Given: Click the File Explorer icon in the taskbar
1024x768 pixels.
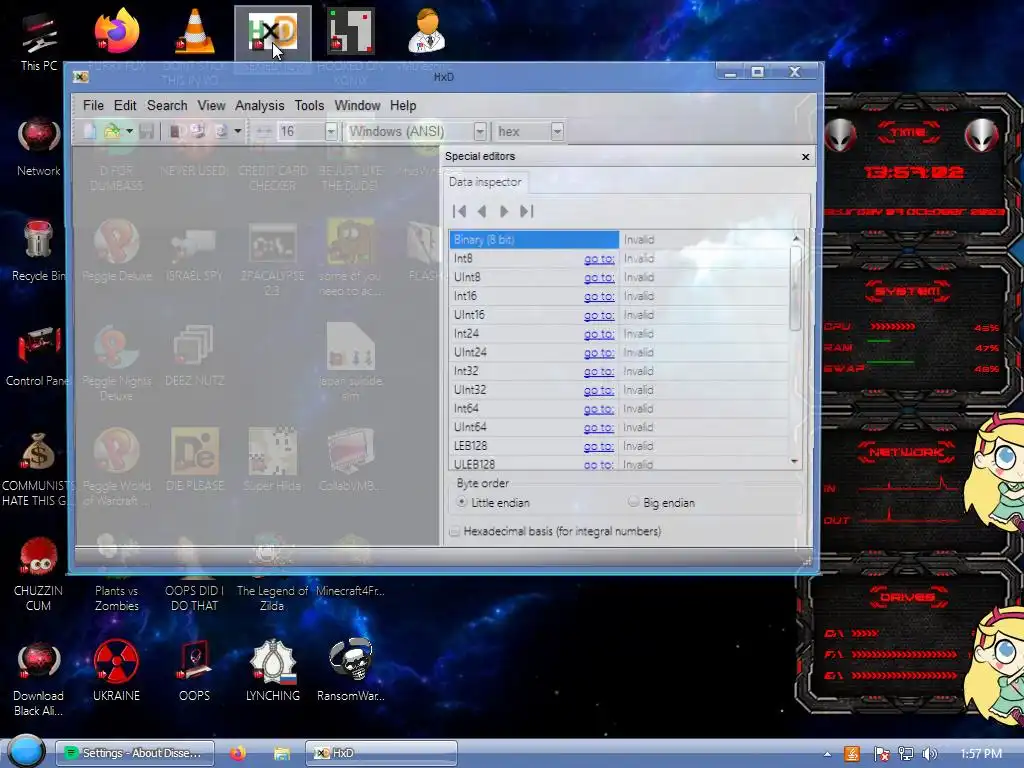Looking at the screenshot, I should click(x=281, y=753).
